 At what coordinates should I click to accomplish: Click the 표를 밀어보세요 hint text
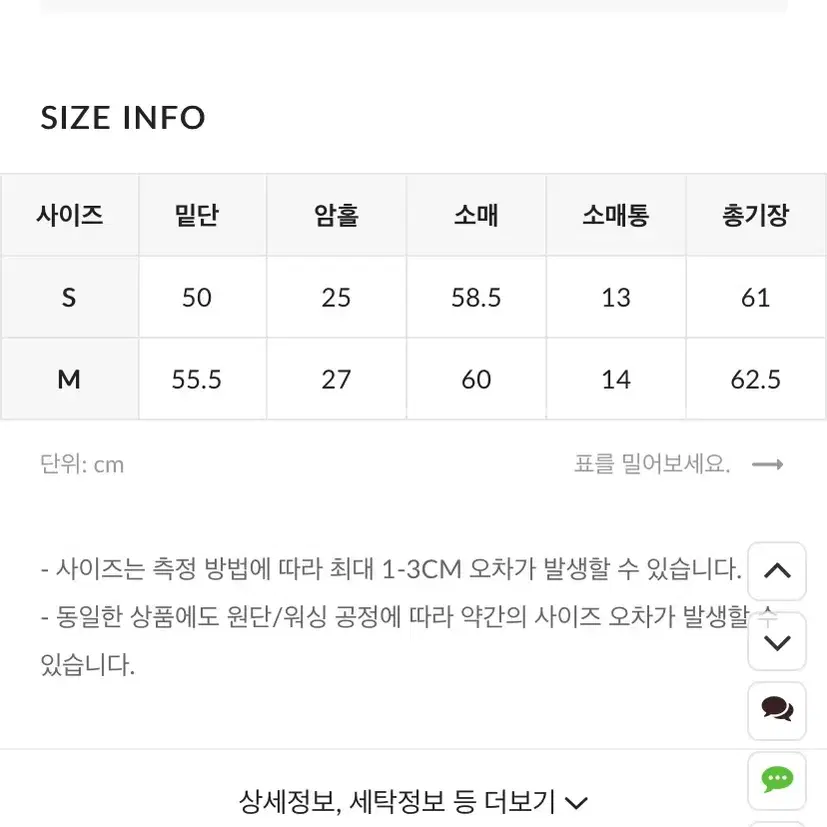pos(652,464)
